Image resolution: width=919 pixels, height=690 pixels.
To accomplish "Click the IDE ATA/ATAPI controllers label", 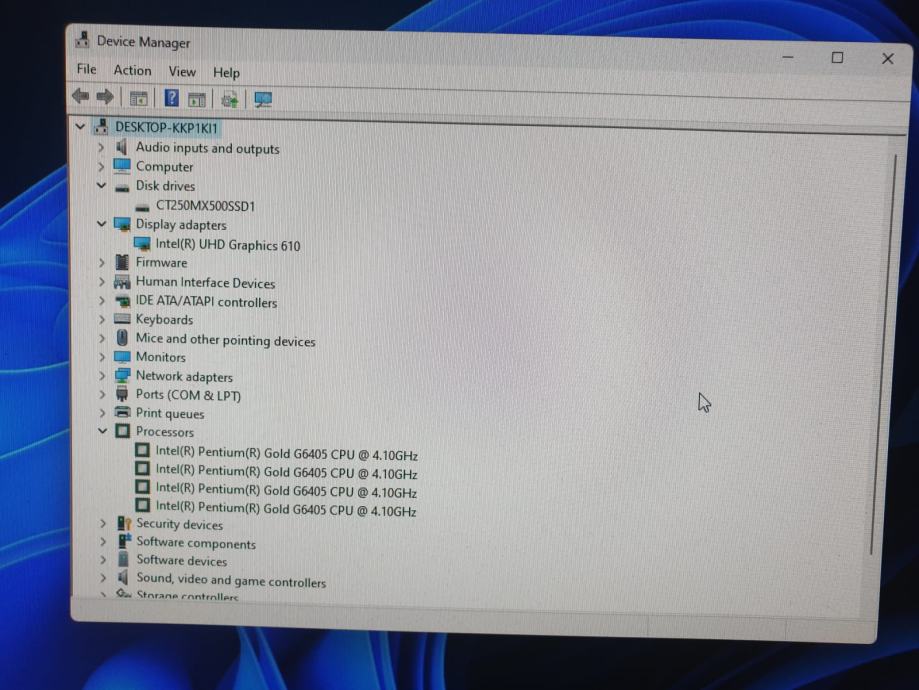I will (206, 302).
